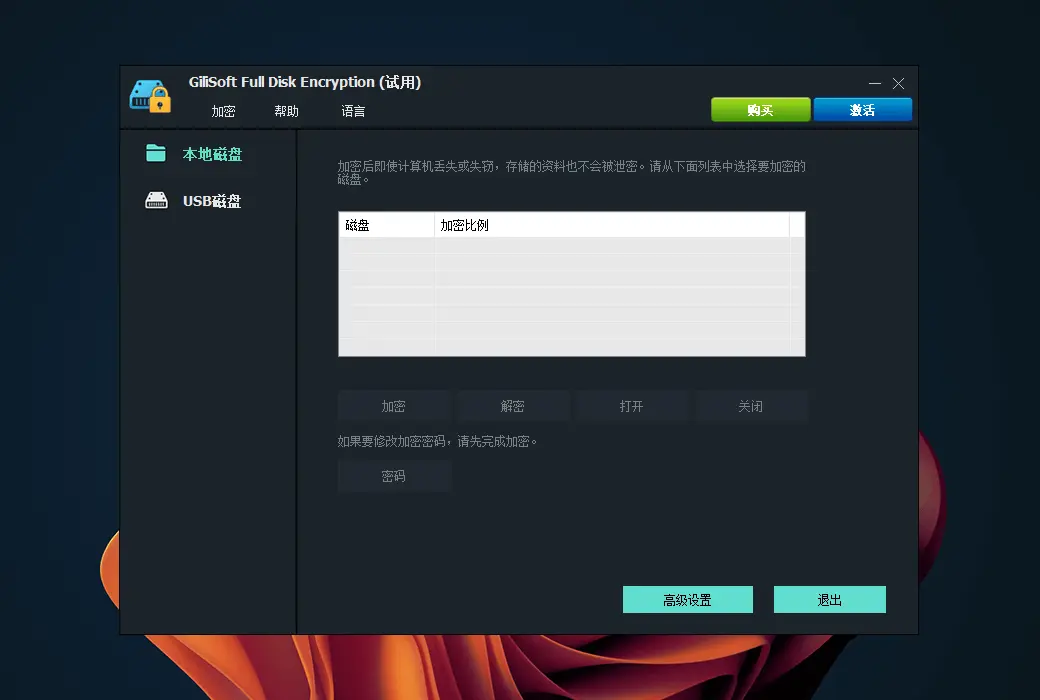1040x700 pixels.
Task: Click the GiliSoft disk lock app logo
Action: point(150,96)
